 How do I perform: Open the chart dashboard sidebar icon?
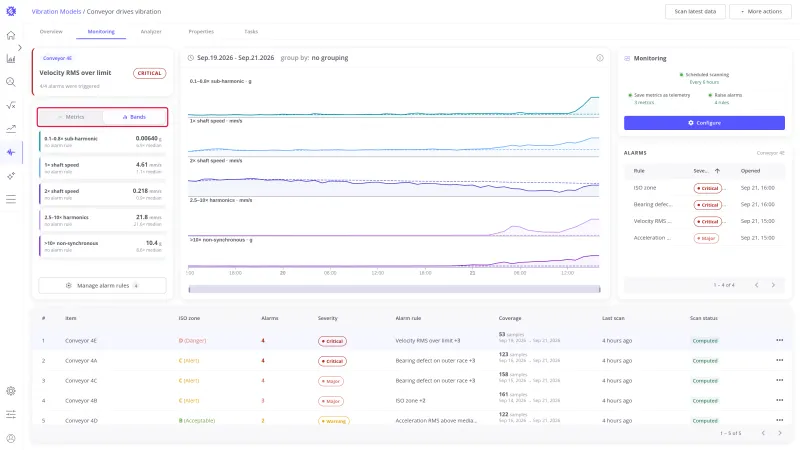(11, 59)
